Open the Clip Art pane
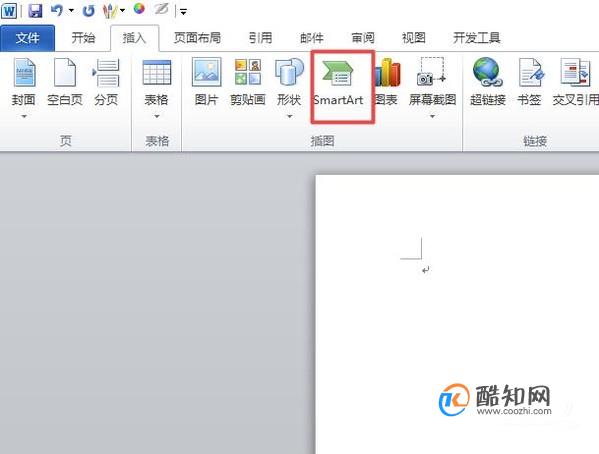 pos(248,82)
